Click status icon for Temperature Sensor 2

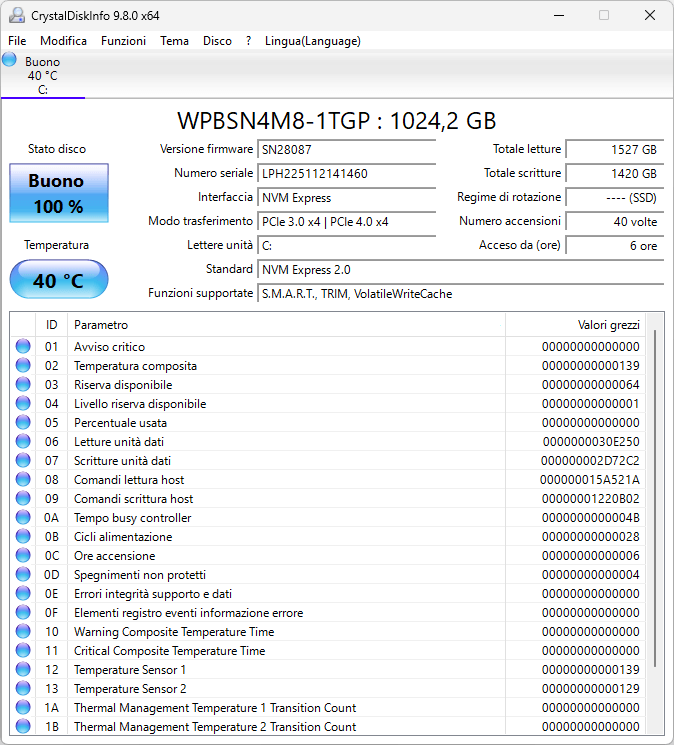pos(23,689)
